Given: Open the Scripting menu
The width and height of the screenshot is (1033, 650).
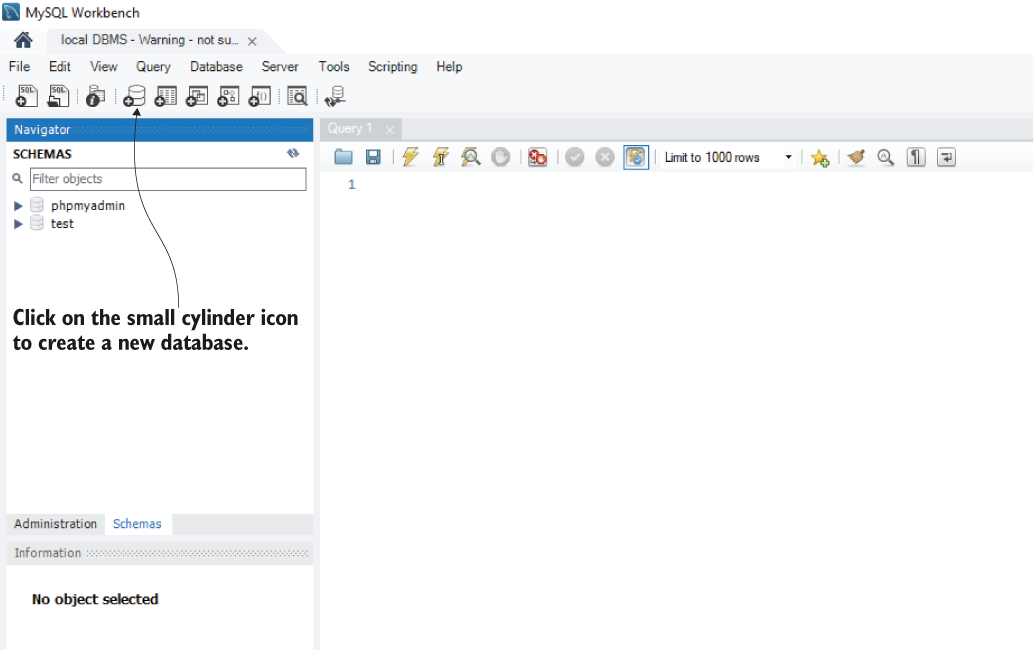Looking at the screenshot, I should pos(392,67).
